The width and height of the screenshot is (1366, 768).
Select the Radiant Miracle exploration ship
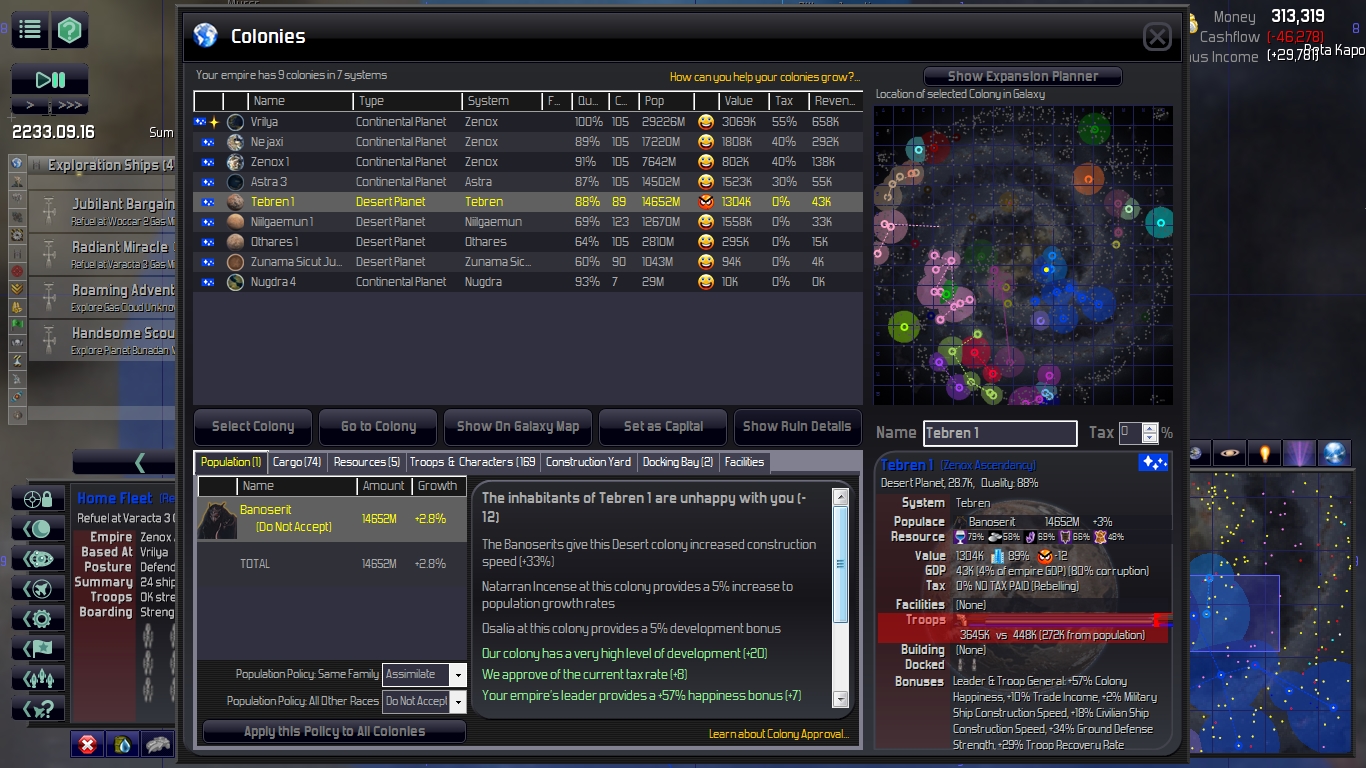100,254
